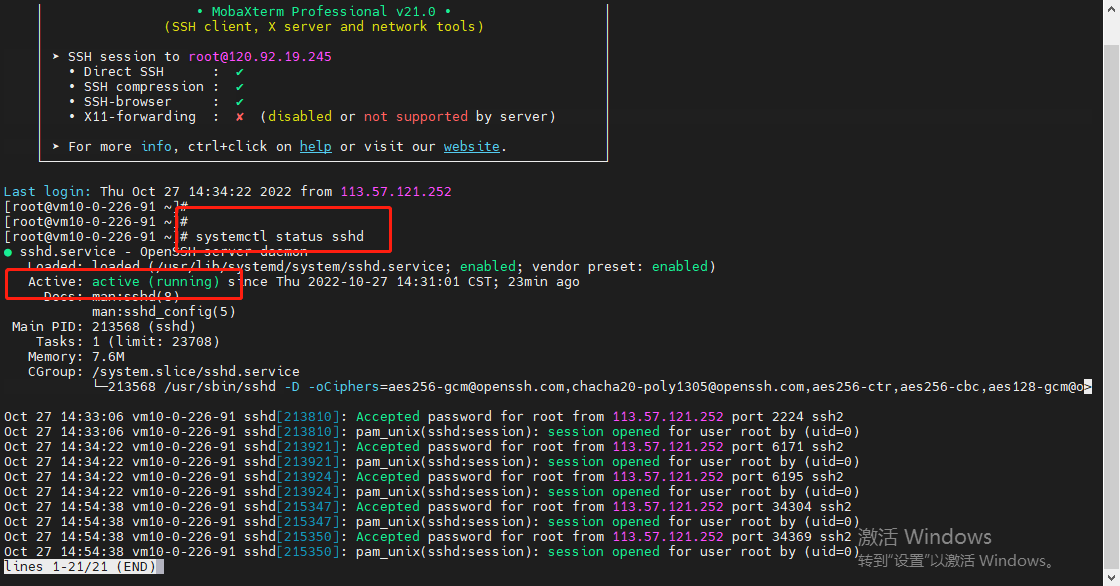Click the CGroup /system.slice/sshd.service path

tap(196, 372)
